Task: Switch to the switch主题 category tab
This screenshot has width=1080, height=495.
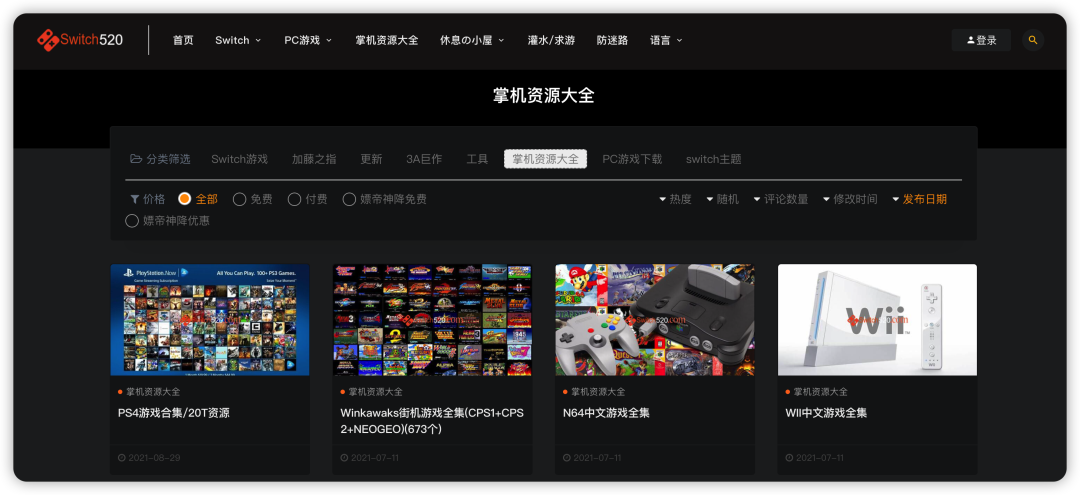Action: pos(714,159)
